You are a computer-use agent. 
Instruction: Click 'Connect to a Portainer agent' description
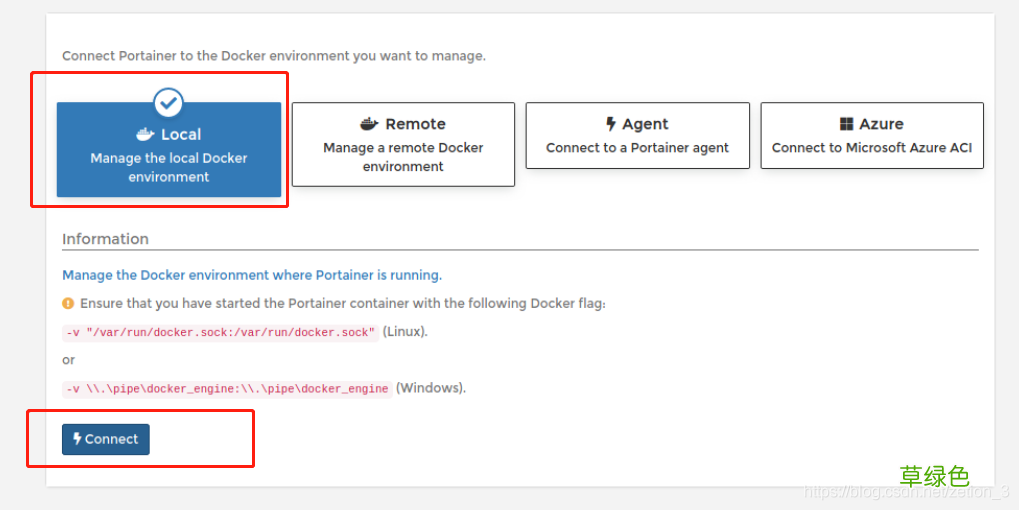coord(637,148)
